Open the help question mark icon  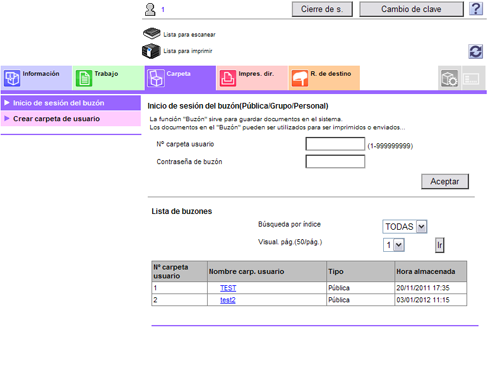point(476,9)
